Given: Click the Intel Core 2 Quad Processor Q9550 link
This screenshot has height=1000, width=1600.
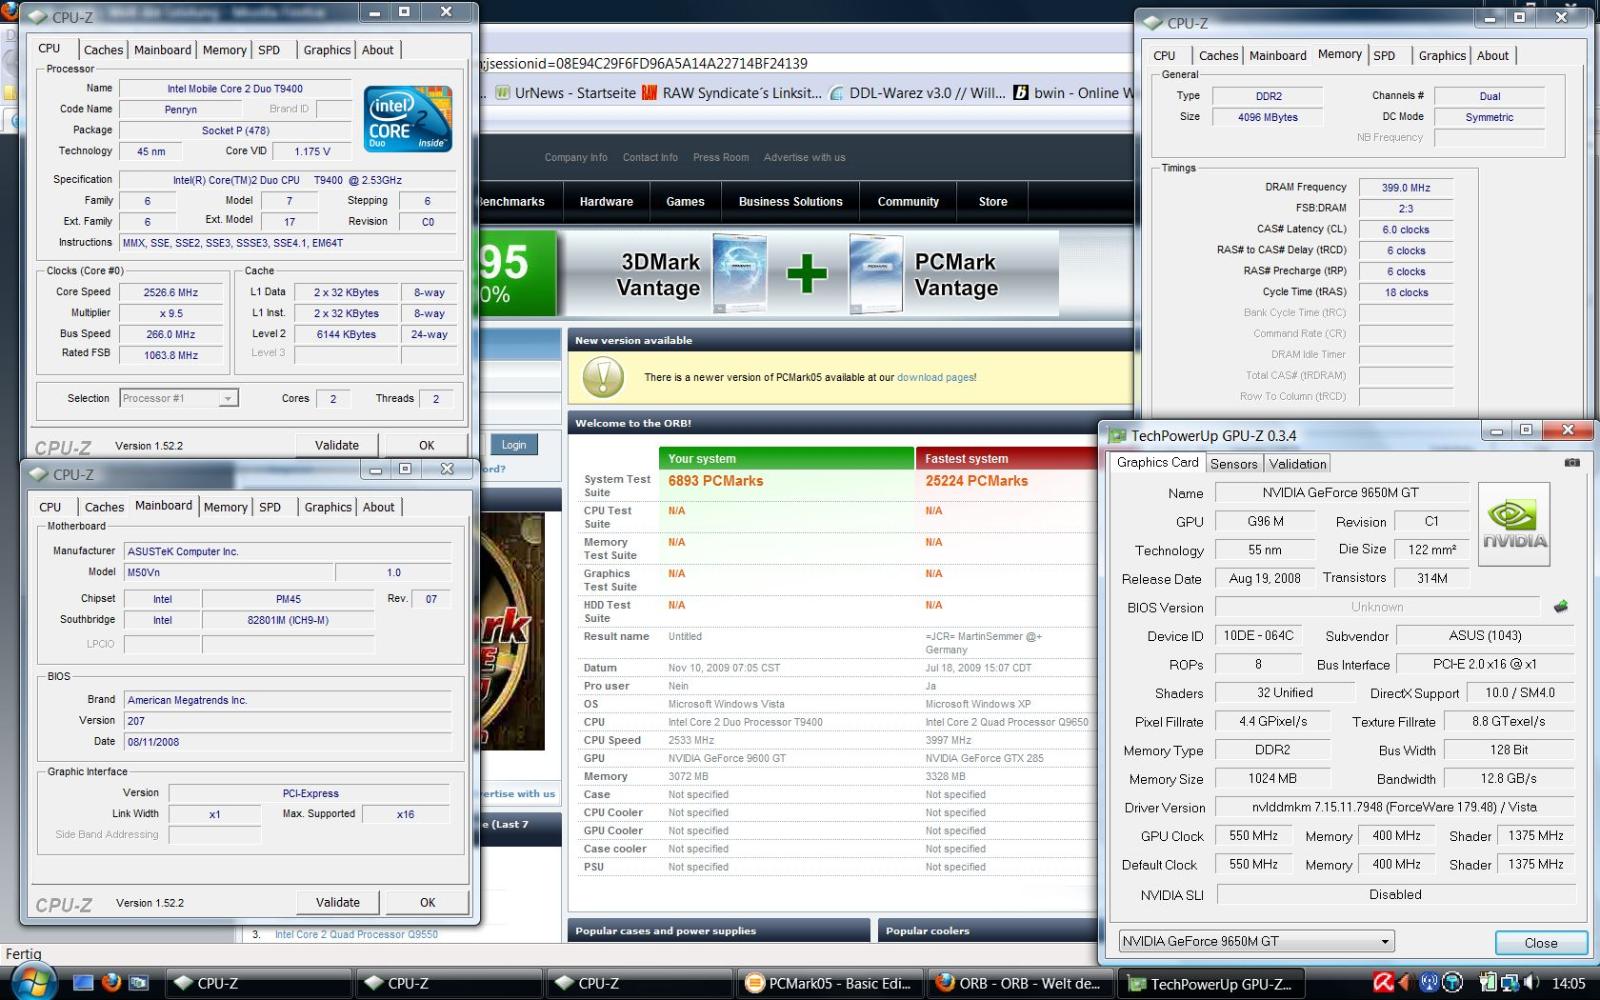Looking at the screenshot, I should [x=356, y=934].
